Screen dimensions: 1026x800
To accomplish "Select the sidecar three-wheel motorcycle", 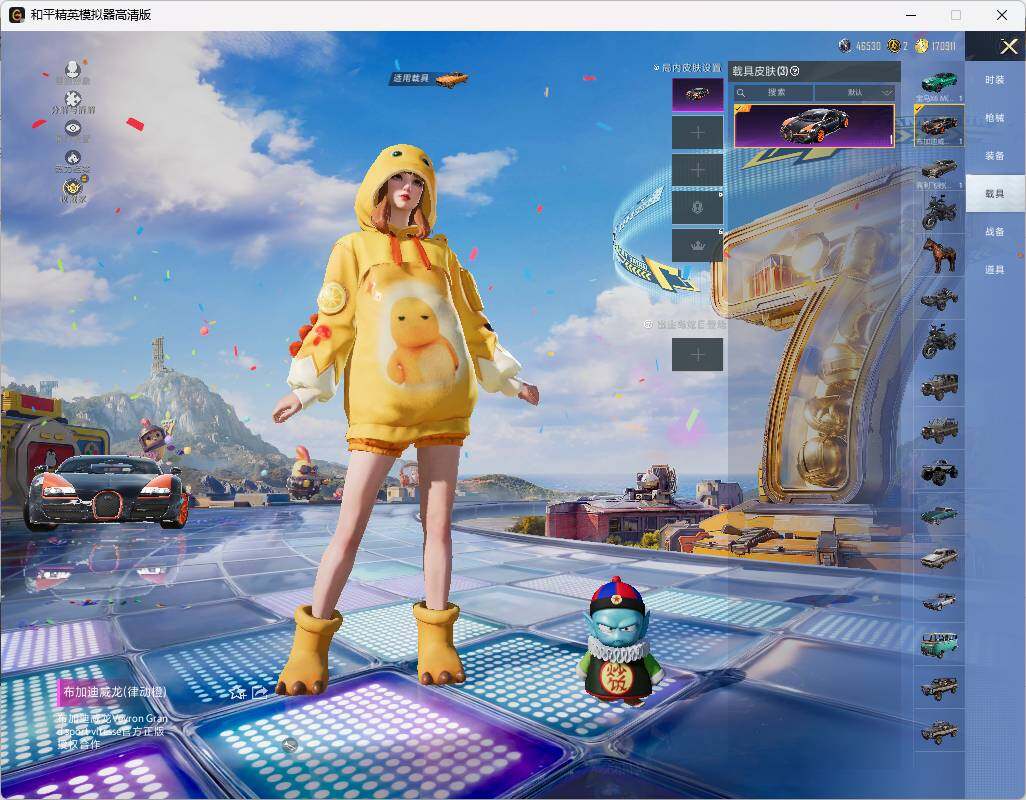I will click(x=939, y=341).
